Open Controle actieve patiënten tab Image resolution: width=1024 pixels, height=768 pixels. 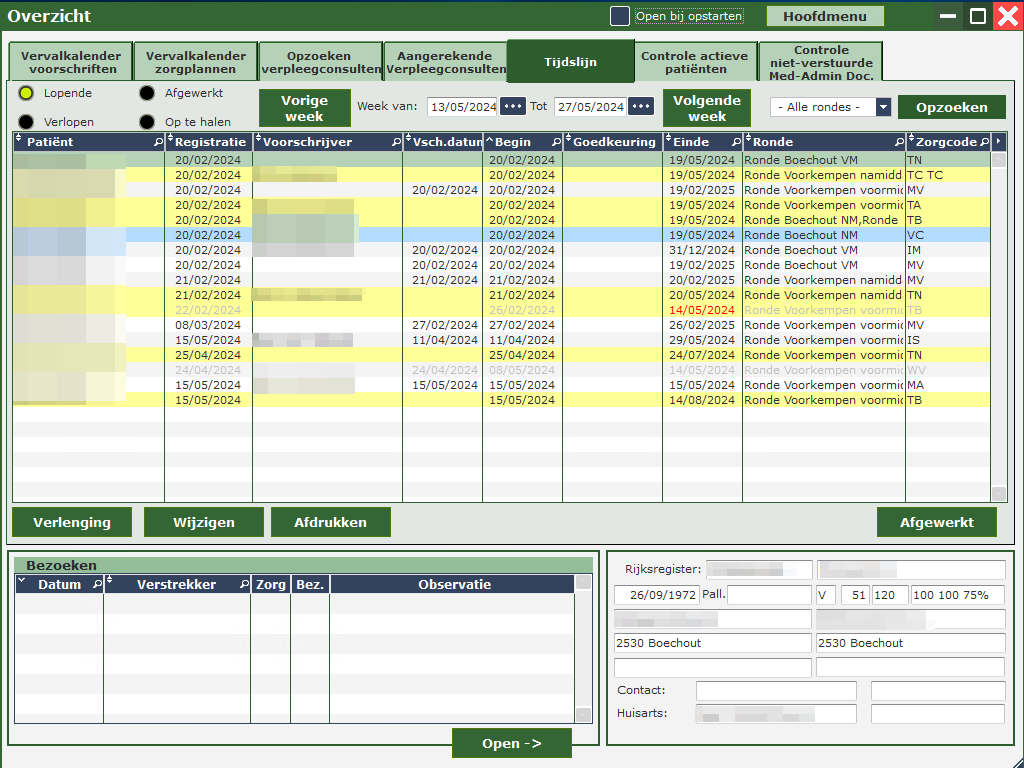click(x=694, y=62)
